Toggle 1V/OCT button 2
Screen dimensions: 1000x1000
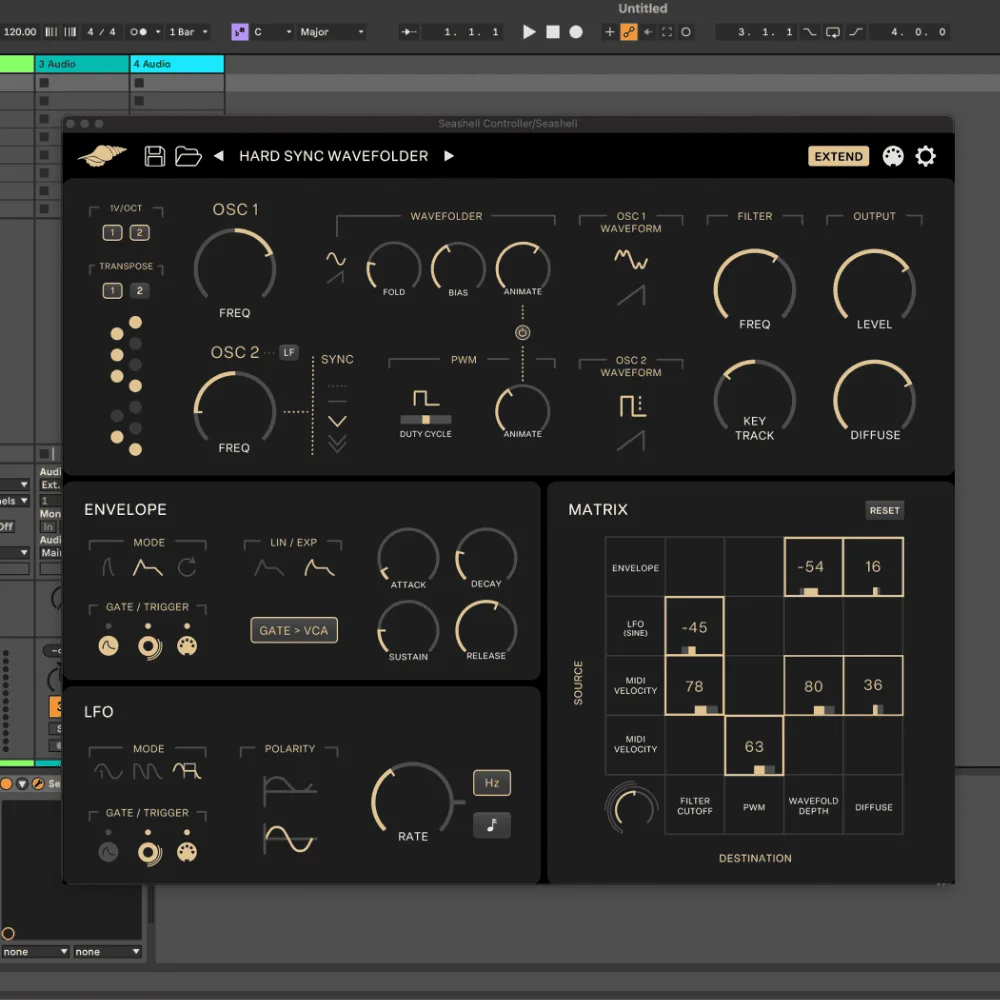(139, 233)
